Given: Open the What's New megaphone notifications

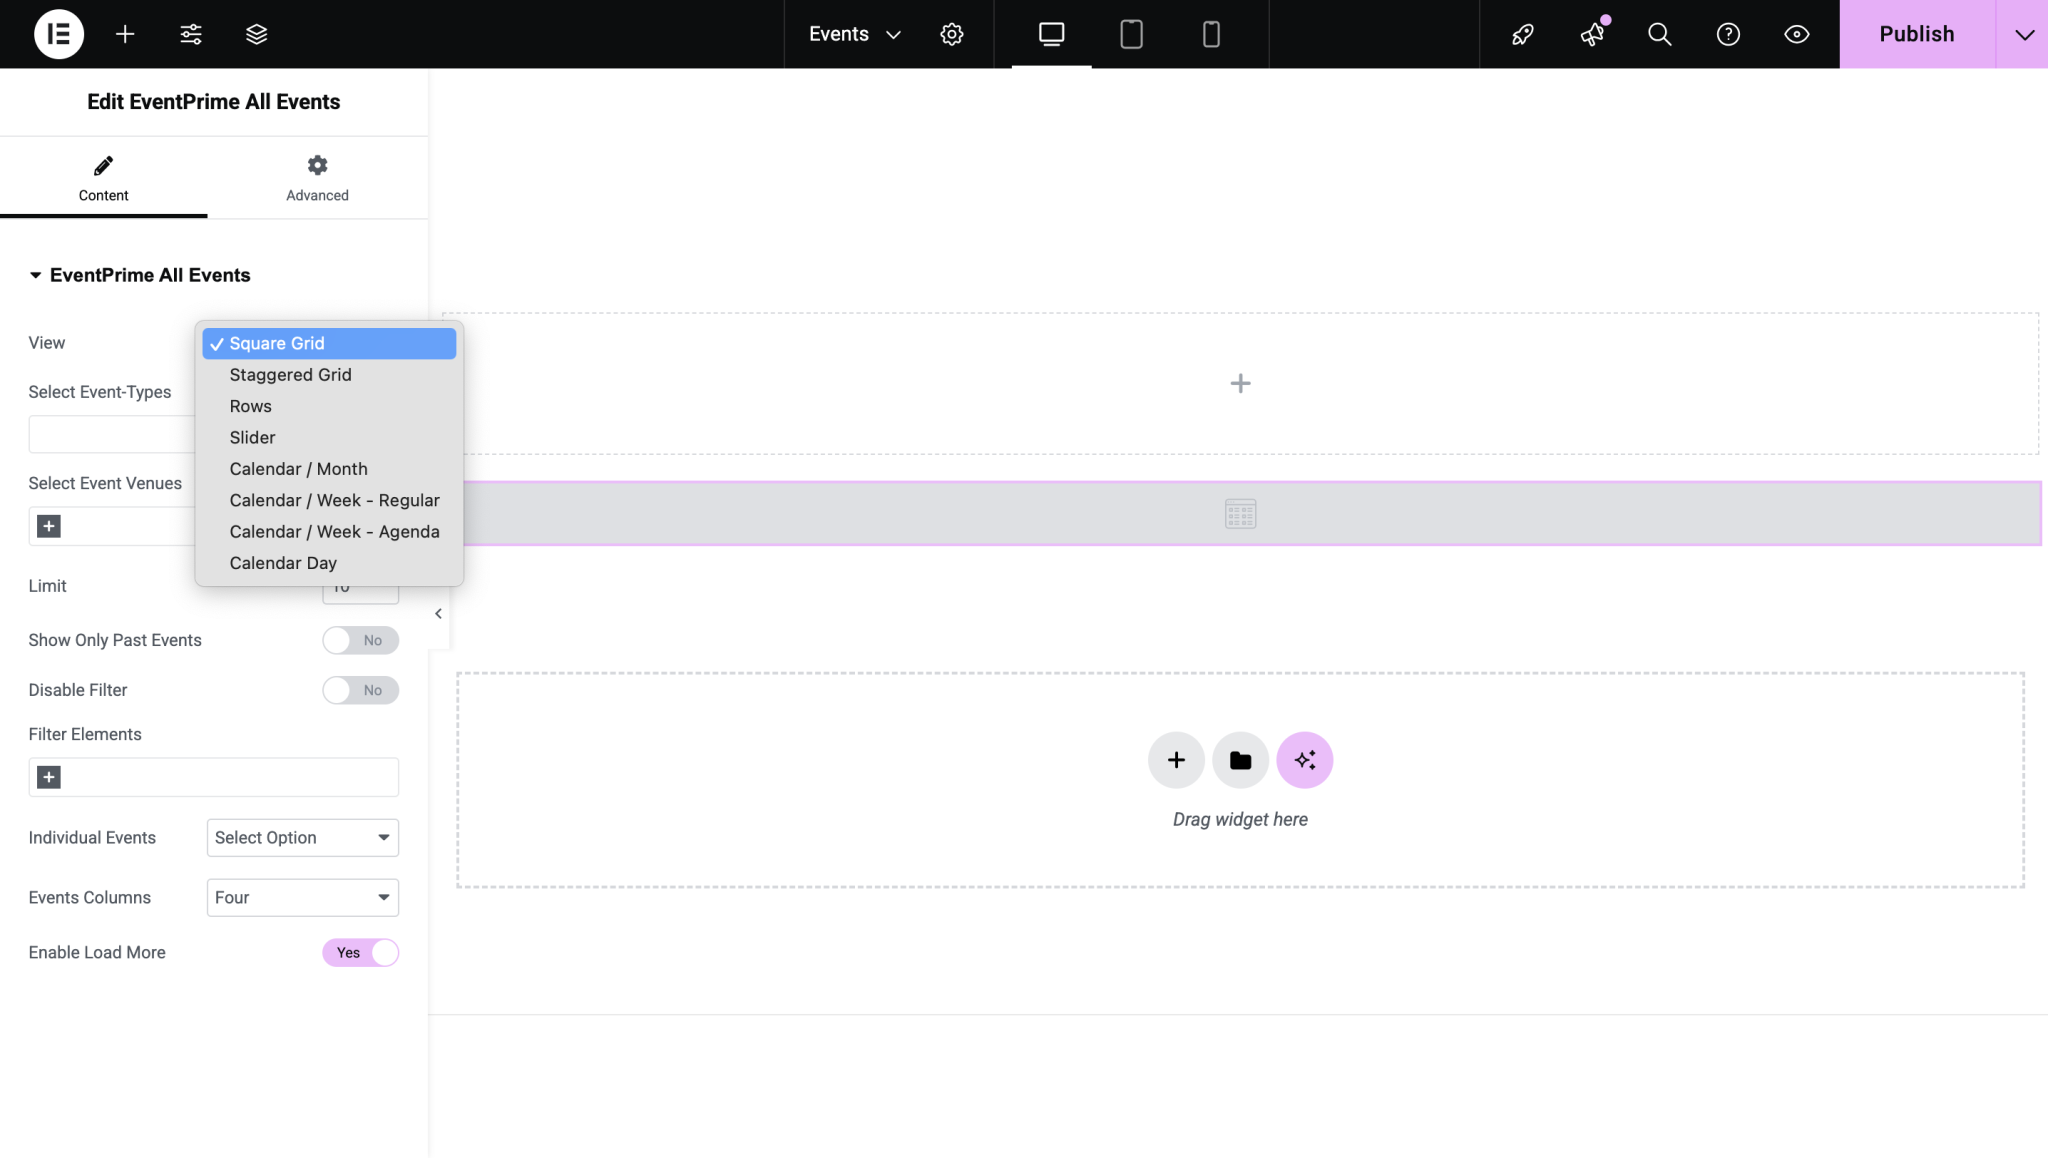Looking at the screenshot, I should [x=1592, y=33].
